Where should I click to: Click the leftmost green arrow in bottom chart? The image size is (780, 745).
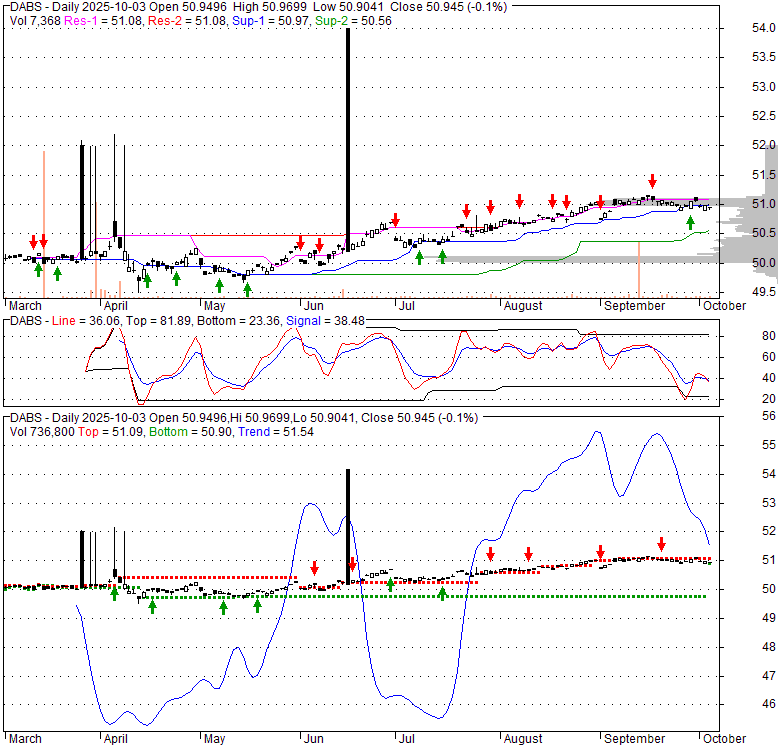point(114,593)
